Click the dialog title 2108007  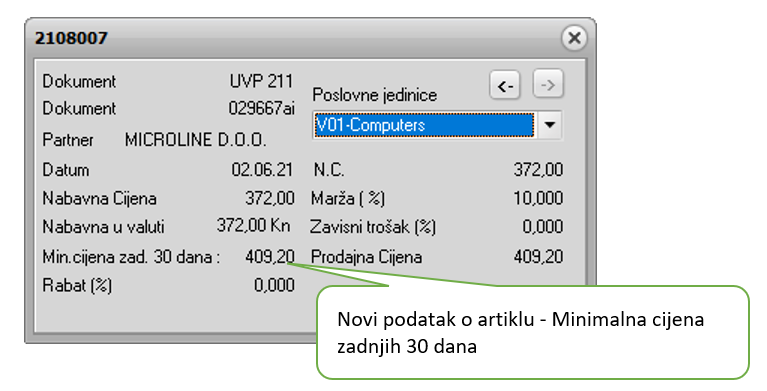coord(71,38)
